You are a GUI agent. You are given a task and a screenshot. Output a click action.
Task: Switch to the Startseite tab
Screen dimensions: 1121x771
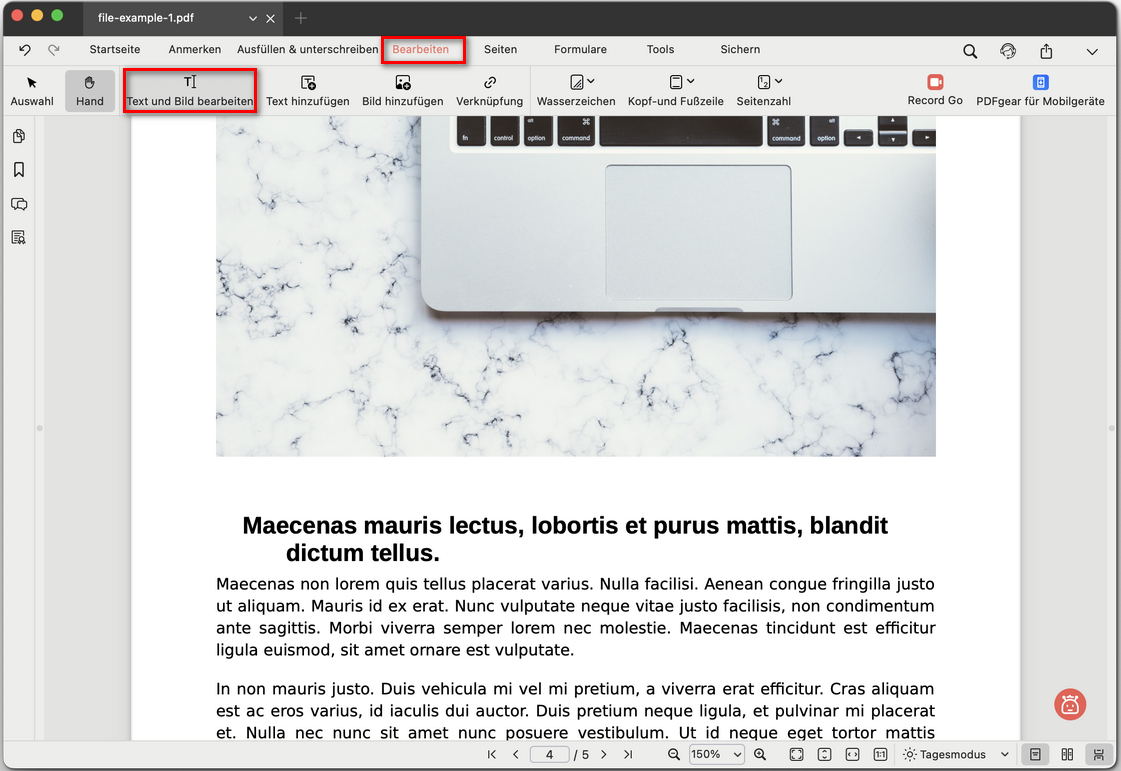[x=114, y=49]
